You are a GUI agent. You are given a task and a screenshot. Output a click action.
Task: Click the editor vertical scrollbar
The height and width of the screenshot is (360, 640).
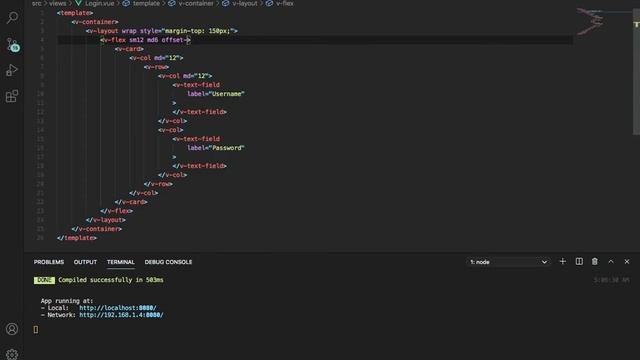click(636, 71)
